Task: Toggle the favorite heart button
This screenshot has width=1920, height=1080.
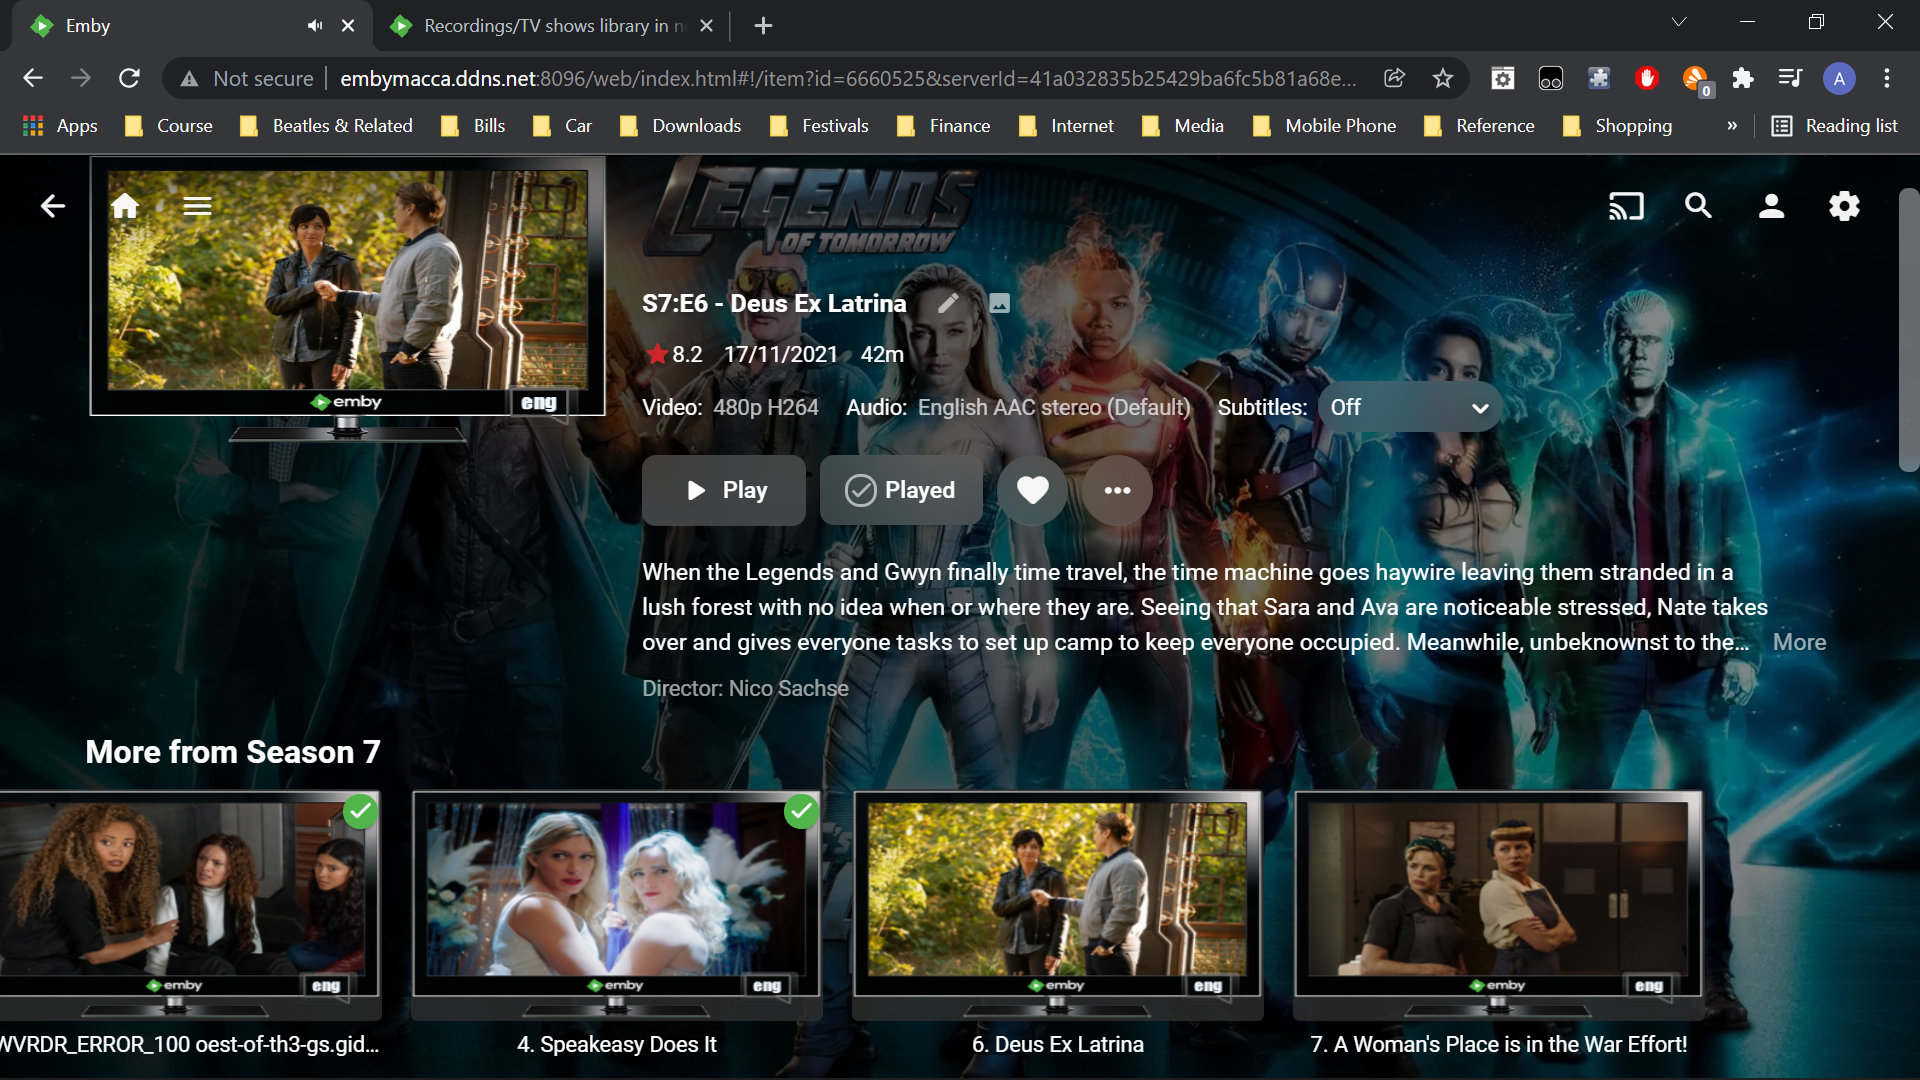Action: [x=1032, y=490]
